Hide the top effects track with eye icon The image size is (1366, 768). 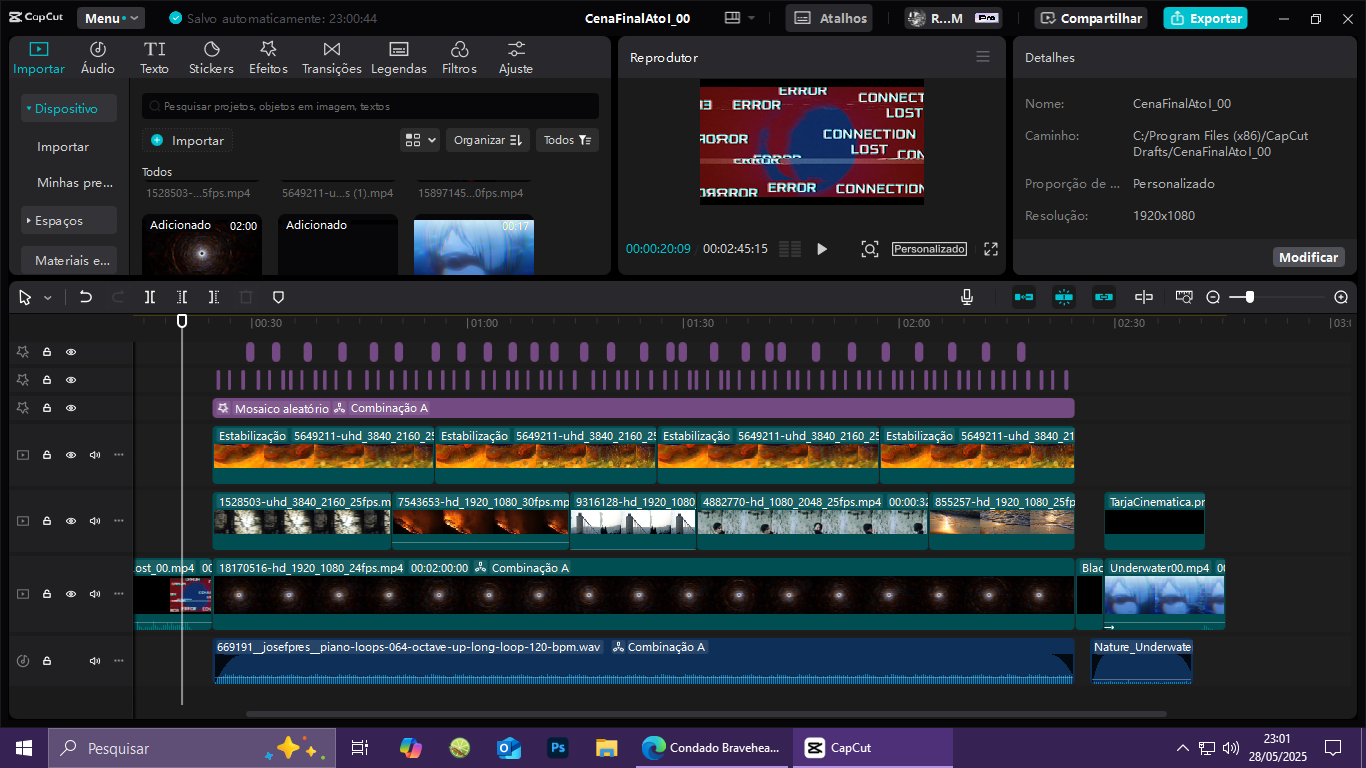[x=71, y=352]
